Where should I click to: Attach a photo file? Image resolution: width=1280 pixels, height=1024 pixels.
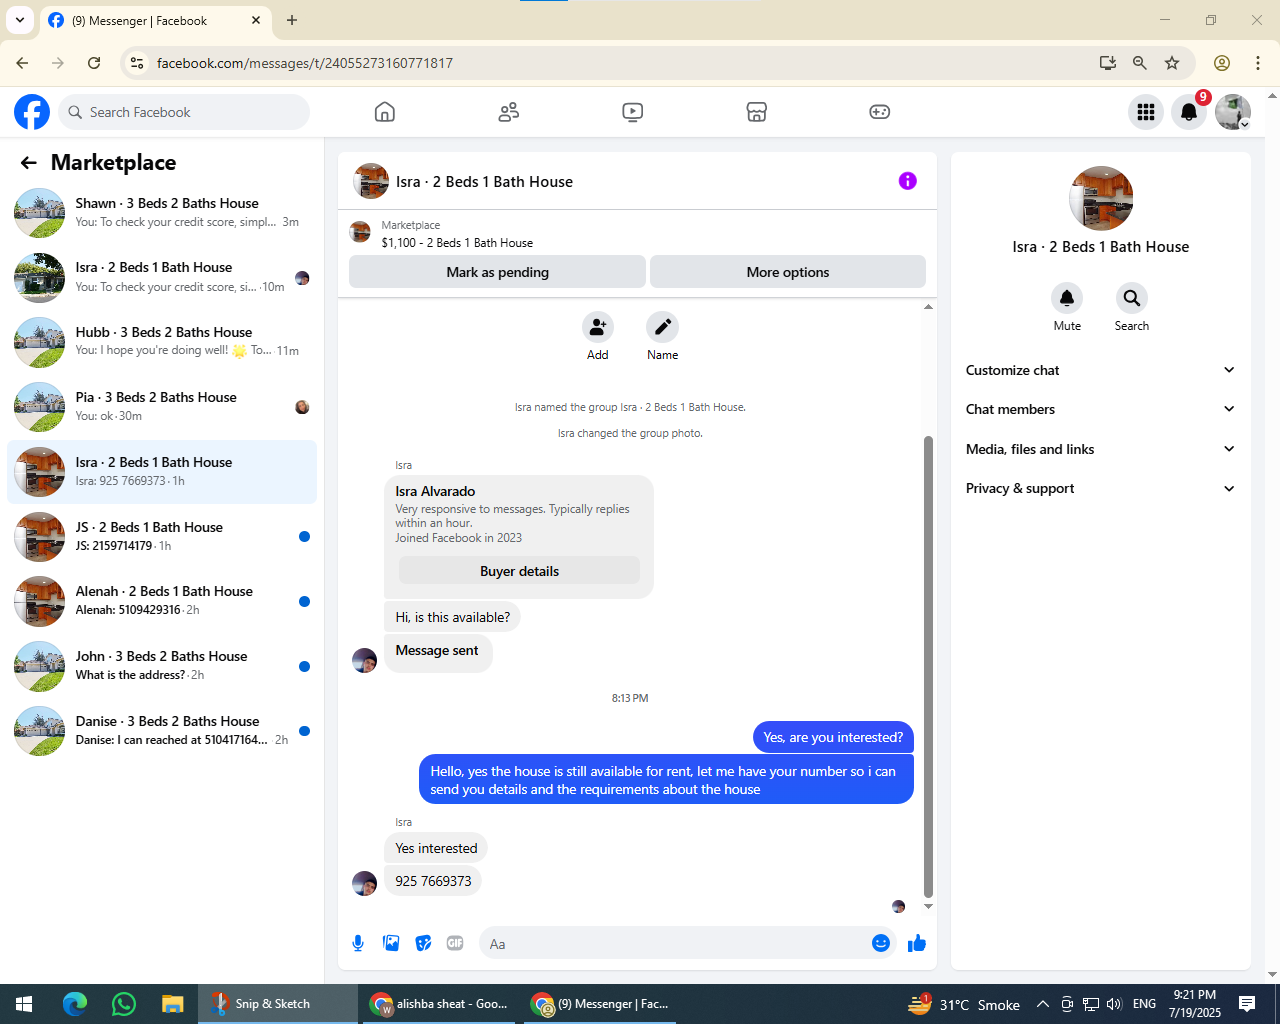pos(391,943)
